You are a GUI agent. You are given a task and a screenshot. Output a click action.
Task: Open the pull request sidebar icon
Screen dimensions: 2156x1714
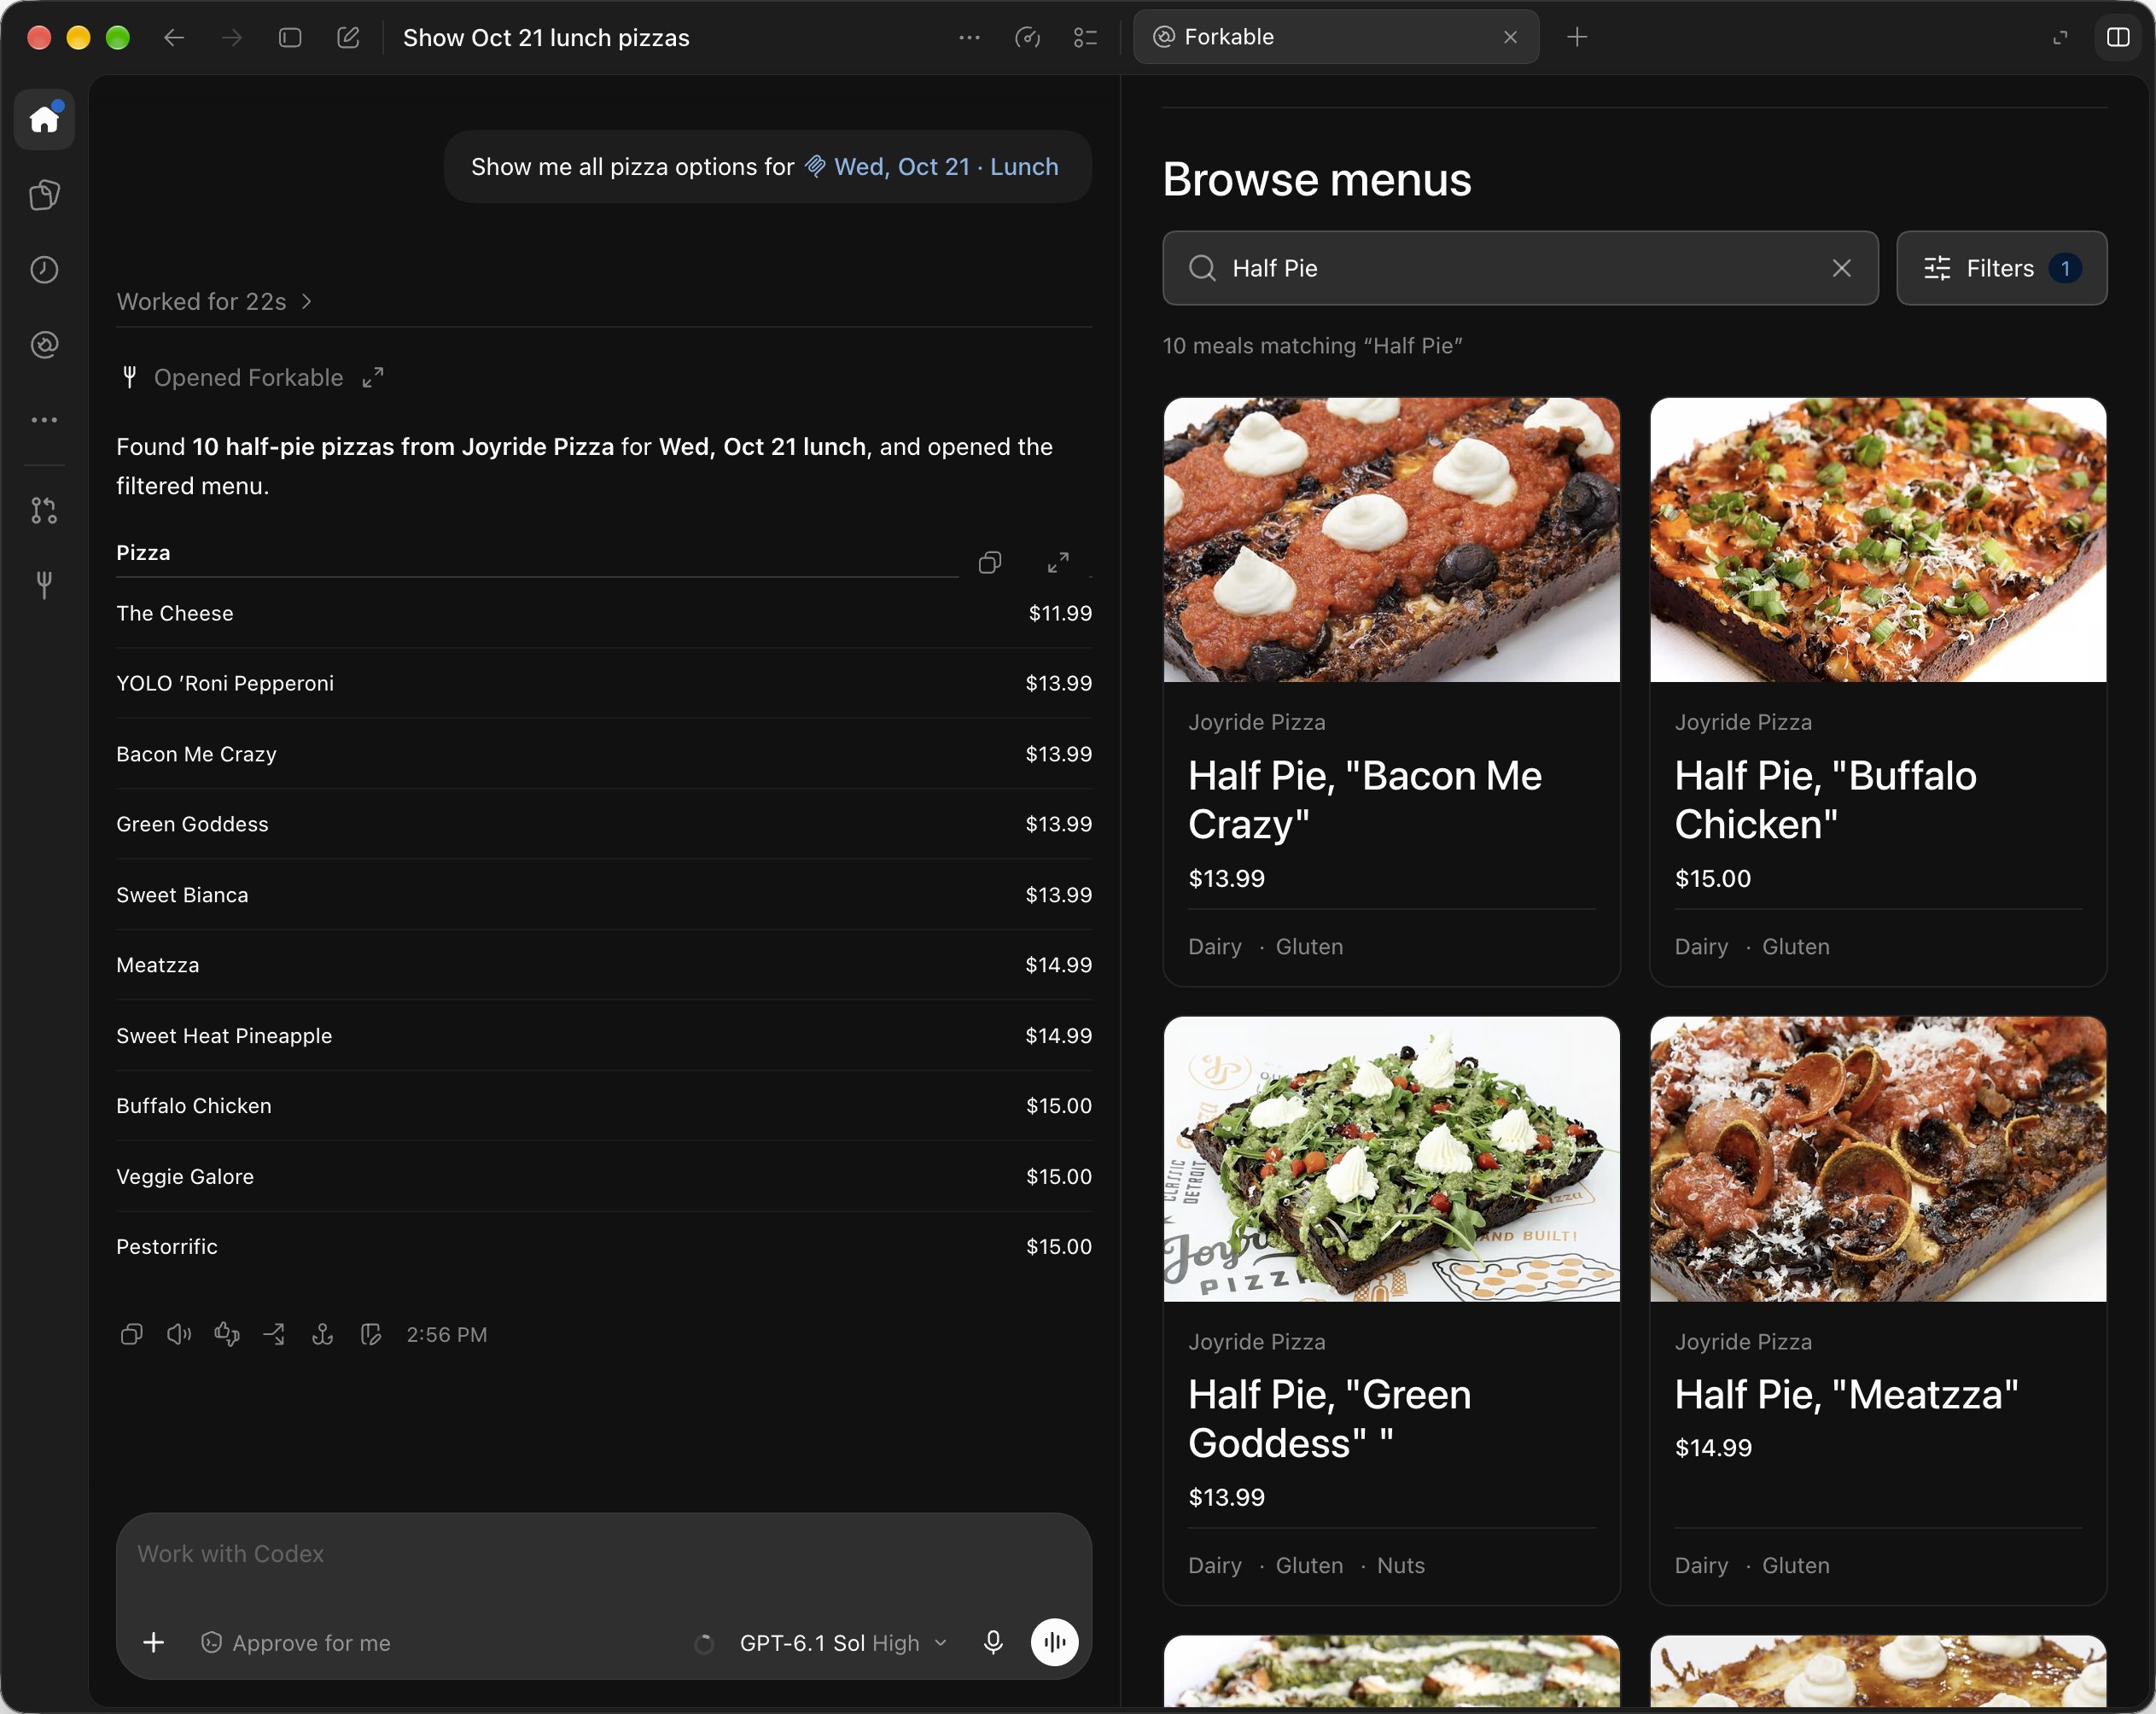(44, 510)
